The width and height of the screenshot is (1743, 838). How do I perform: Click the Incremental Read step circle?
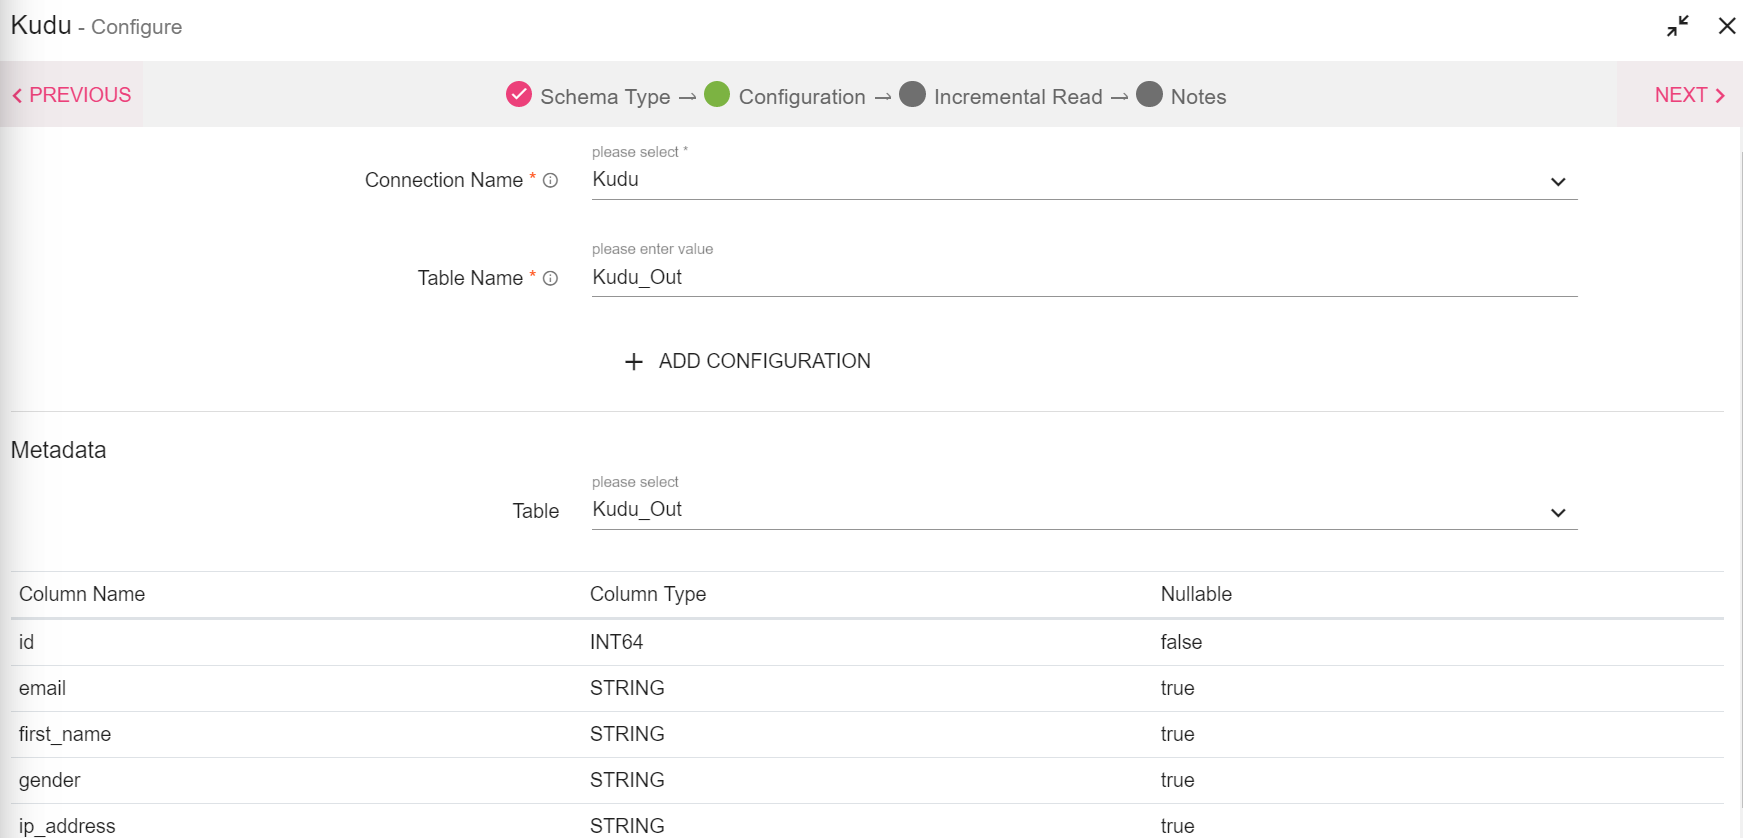point(912,95)
